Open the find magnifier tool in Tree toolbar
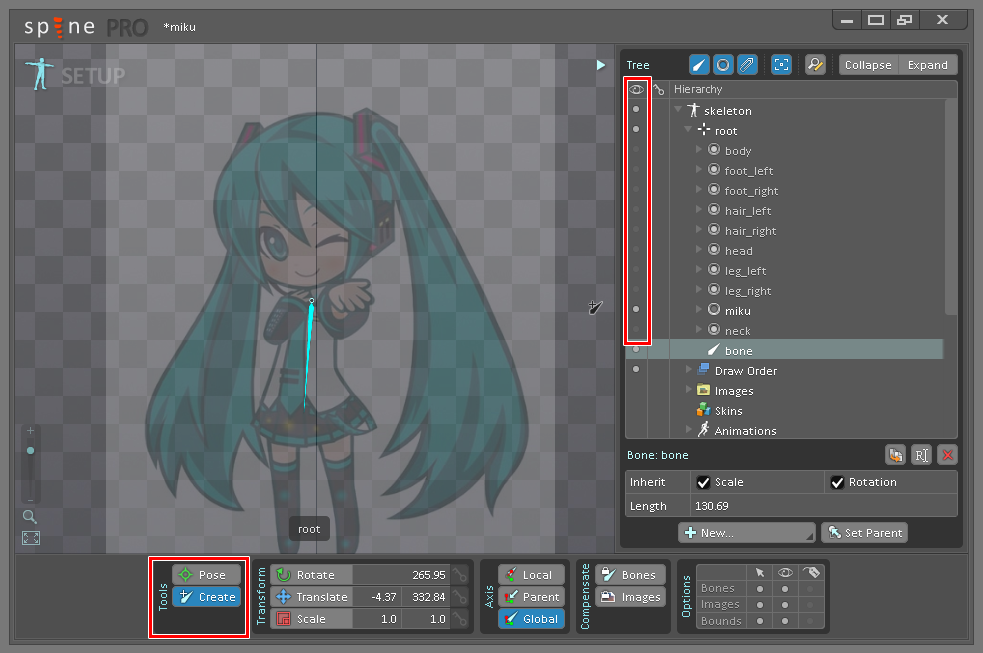The image size is (983, 653). tap(815, 65)
